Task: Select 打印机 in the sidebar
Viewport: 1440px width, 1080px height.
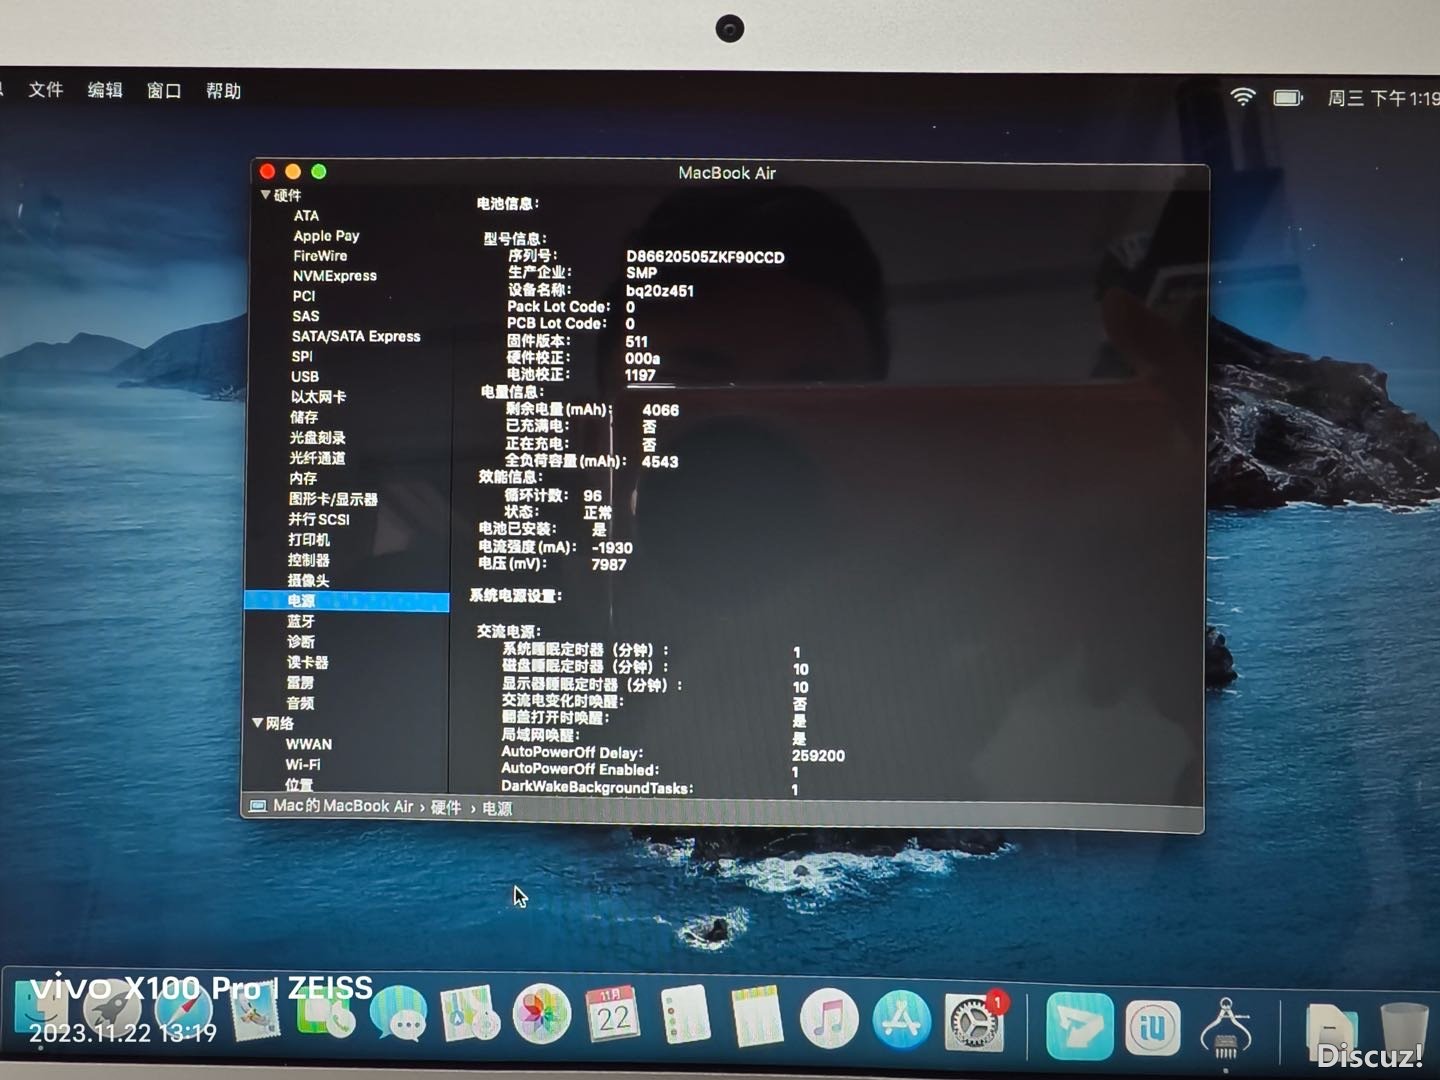Action: coord(309,540)
